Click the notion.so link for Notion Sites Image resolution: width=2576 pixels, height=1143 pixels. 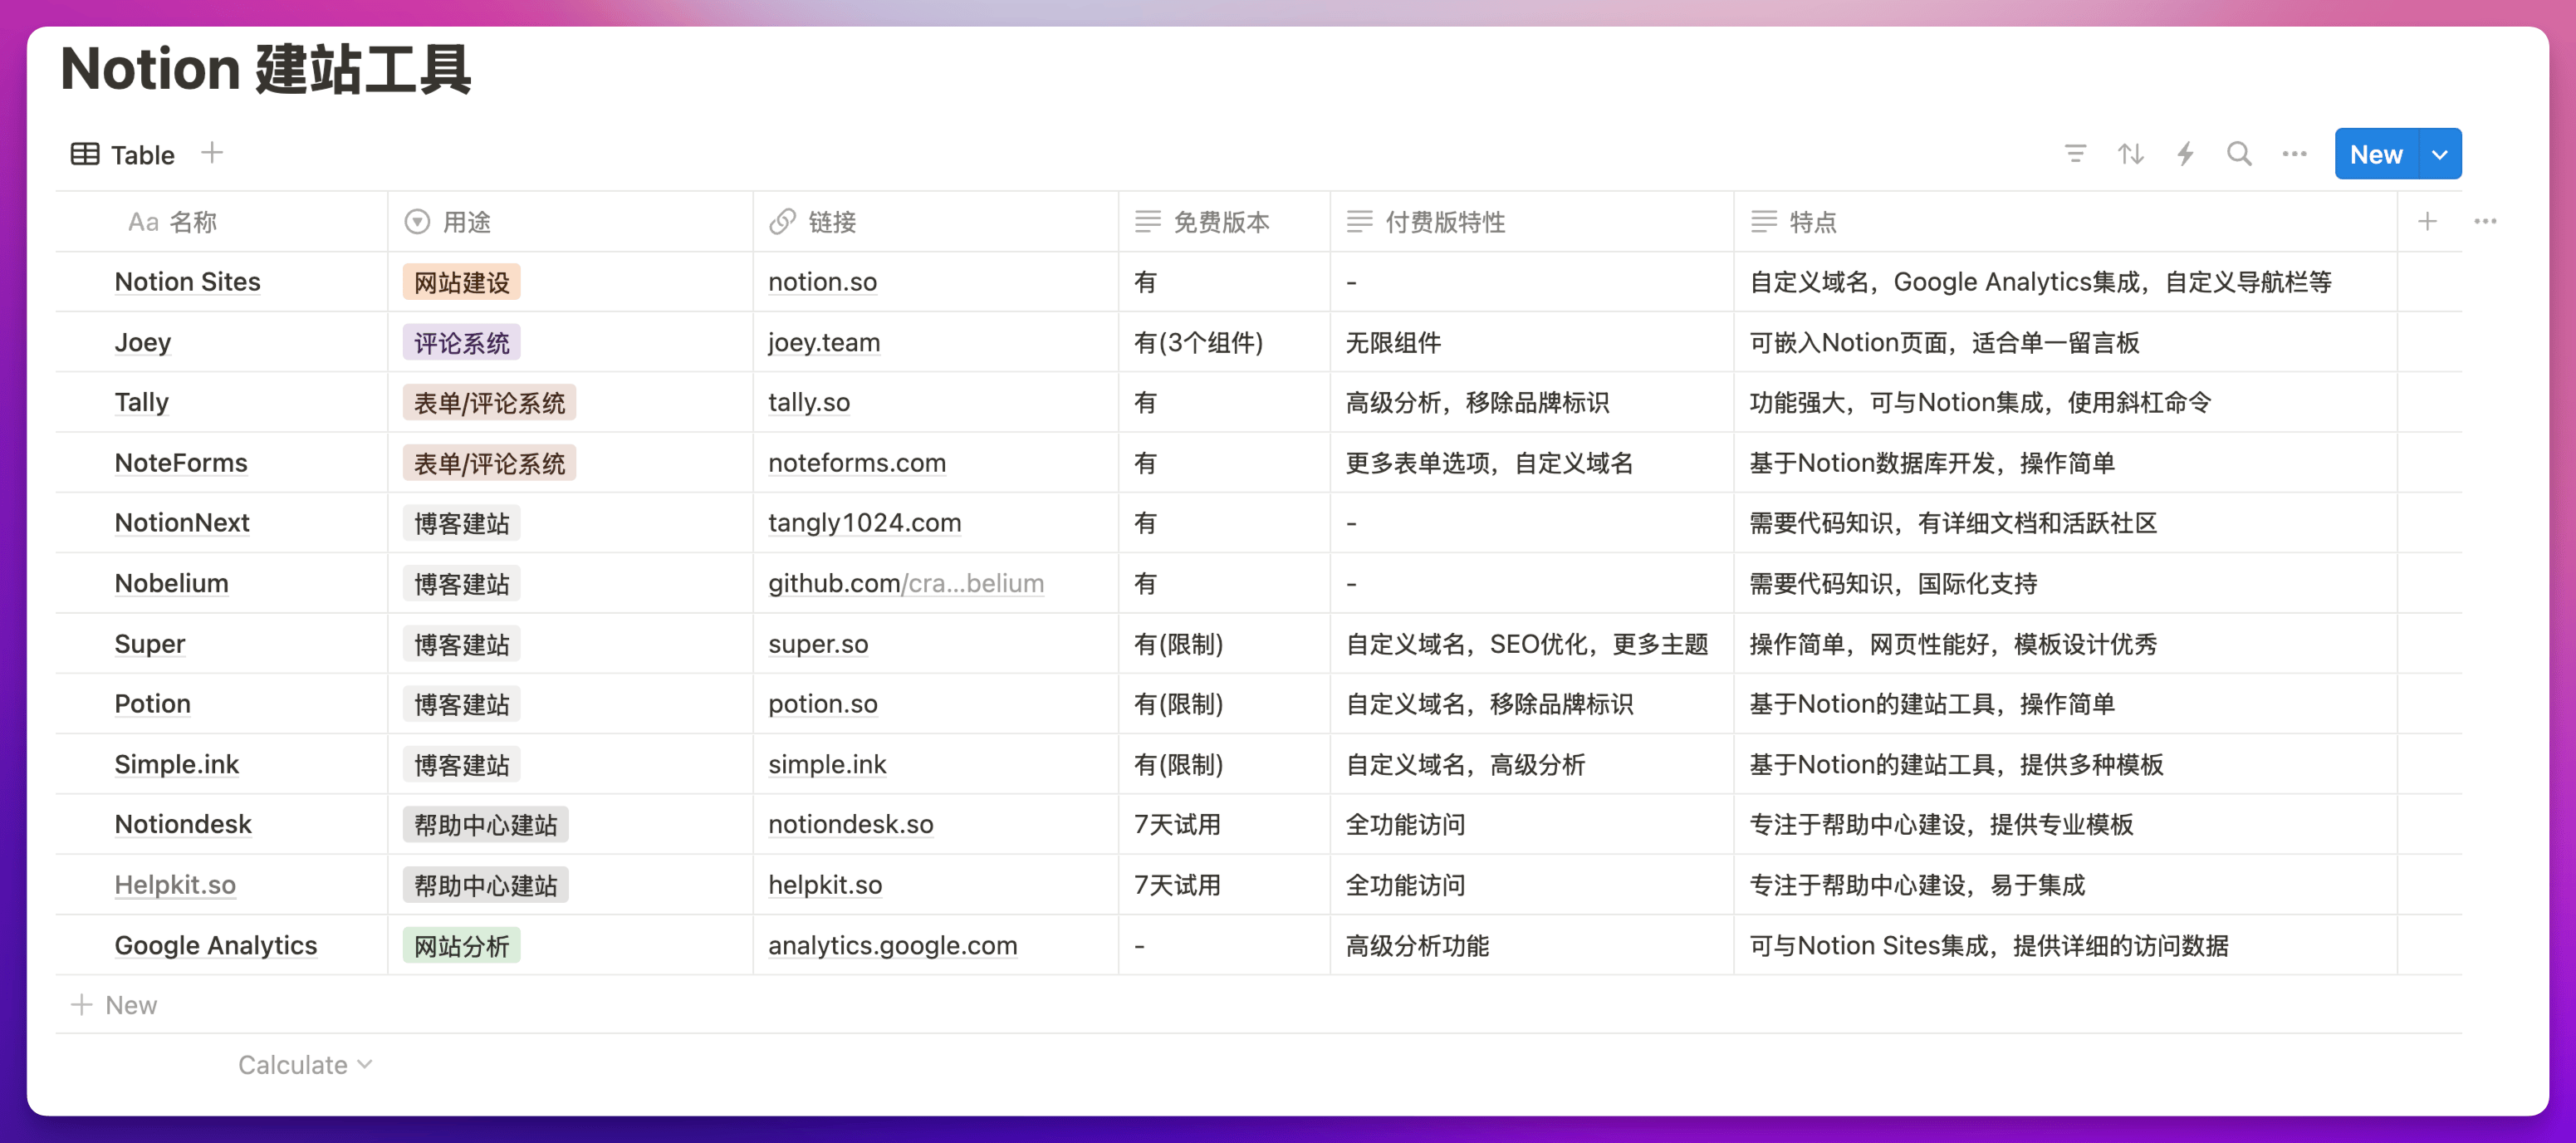click(x=820, y=282)
